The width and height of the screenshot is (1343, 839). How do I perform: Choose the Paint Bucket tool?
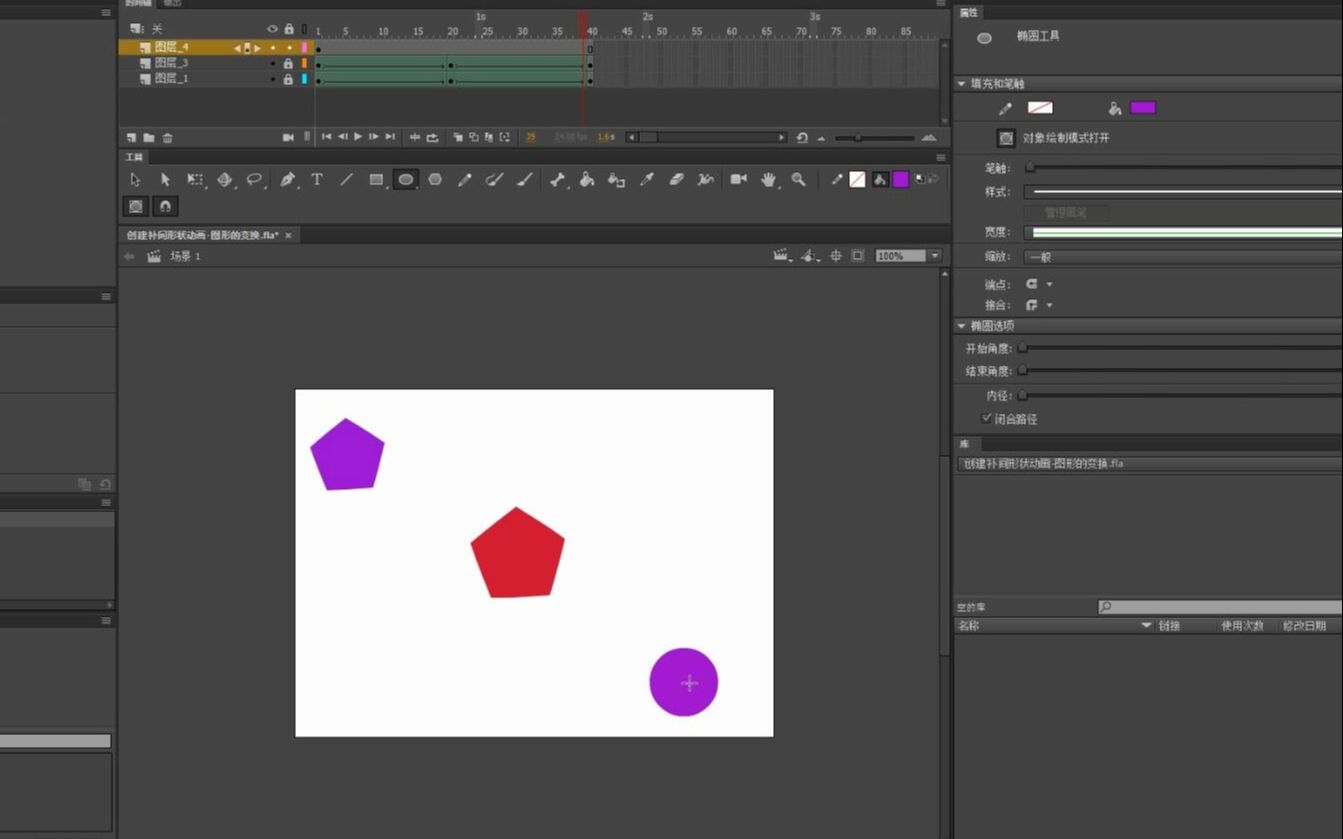(587, 180)
